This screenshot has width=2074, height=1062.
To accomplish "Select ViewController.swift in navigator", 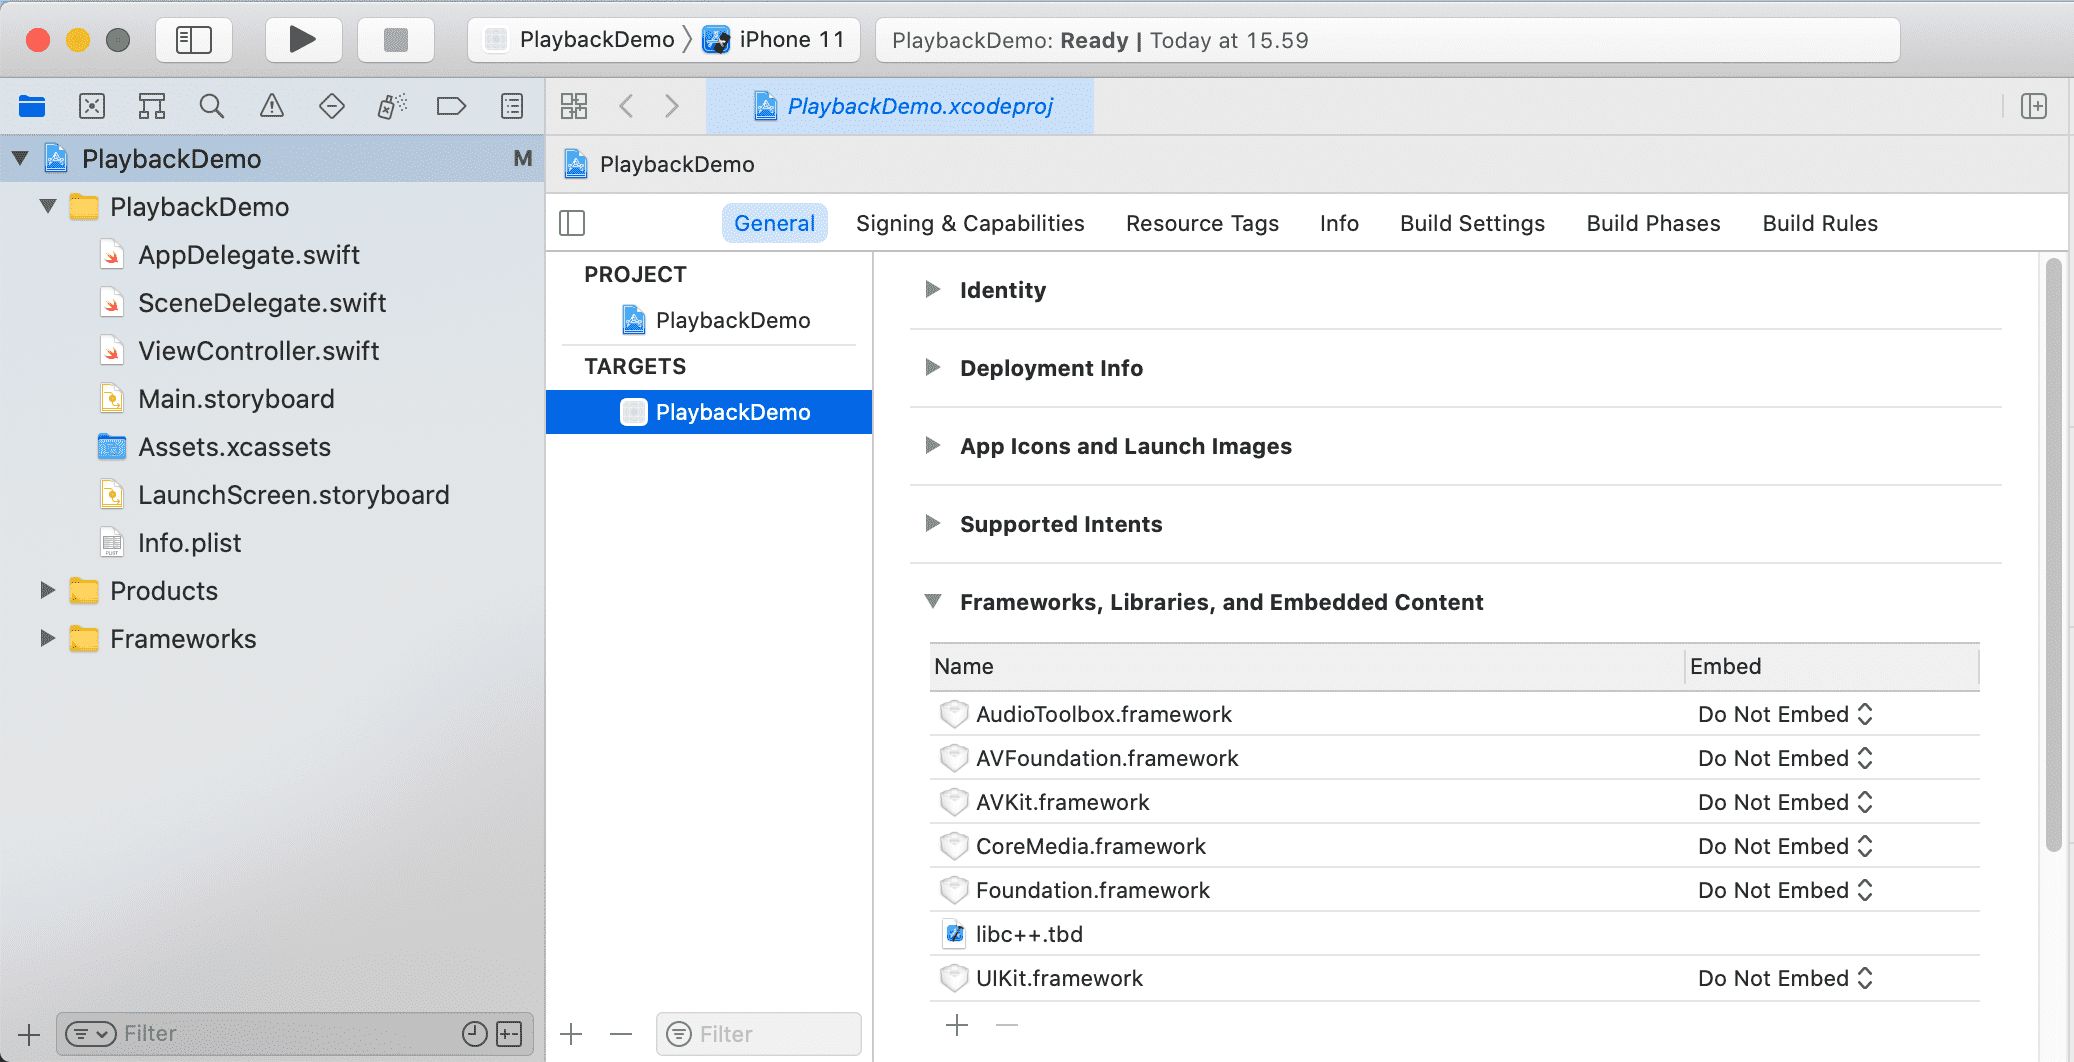I will pyautogui.click(x=258, y=351).
